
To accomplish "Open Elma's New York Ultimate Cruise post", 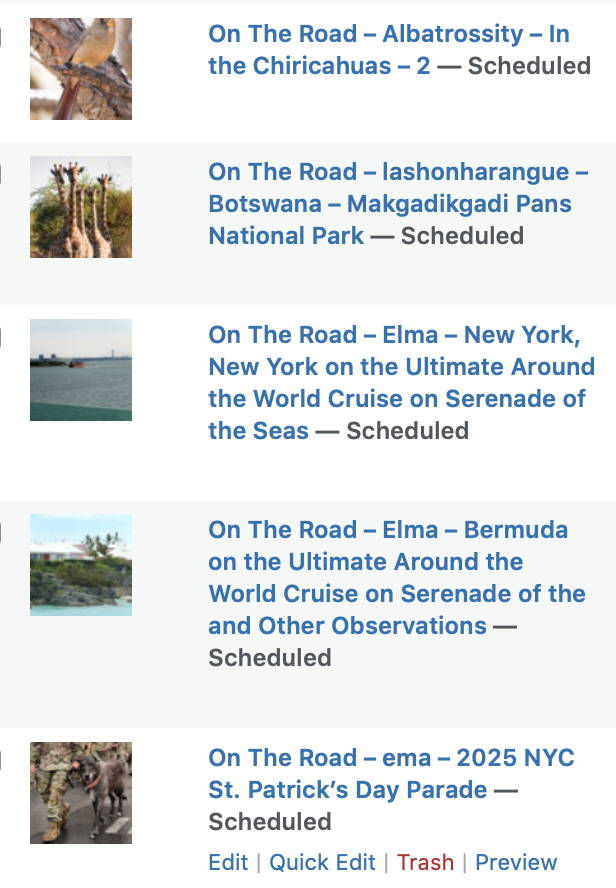I will [401, 382].
